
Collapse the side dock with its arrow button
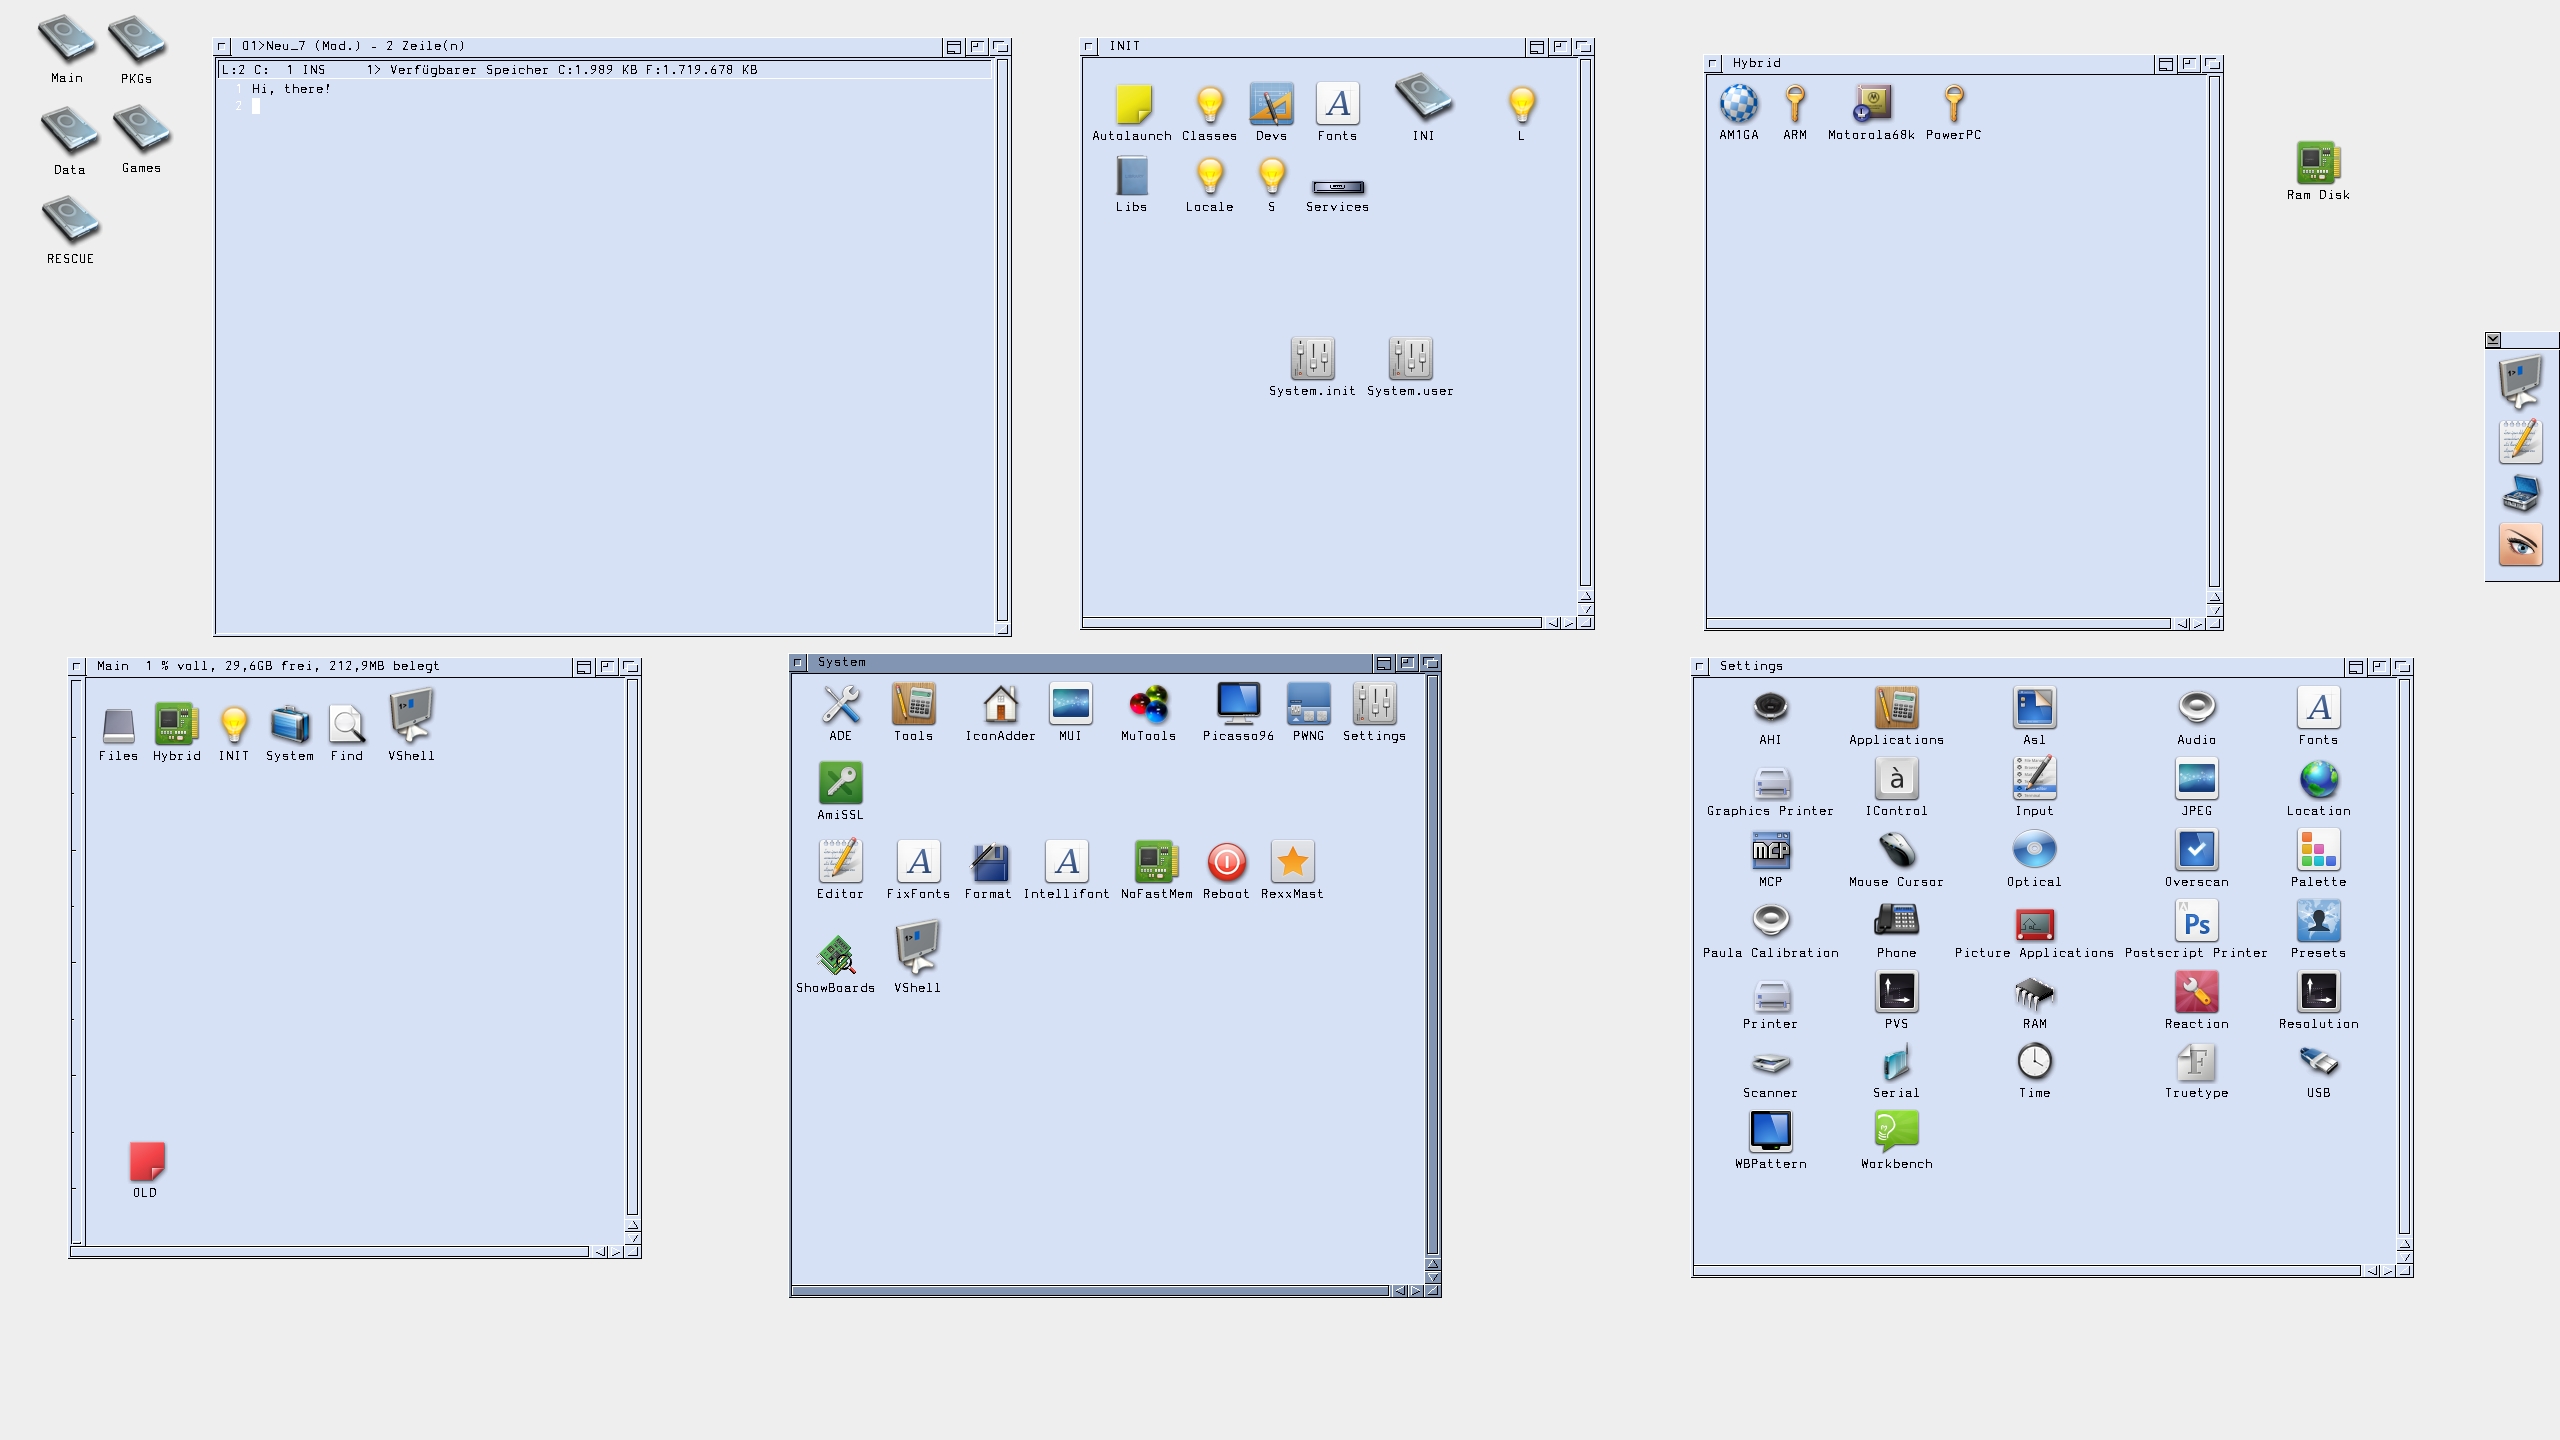[x=2493, y=340]
